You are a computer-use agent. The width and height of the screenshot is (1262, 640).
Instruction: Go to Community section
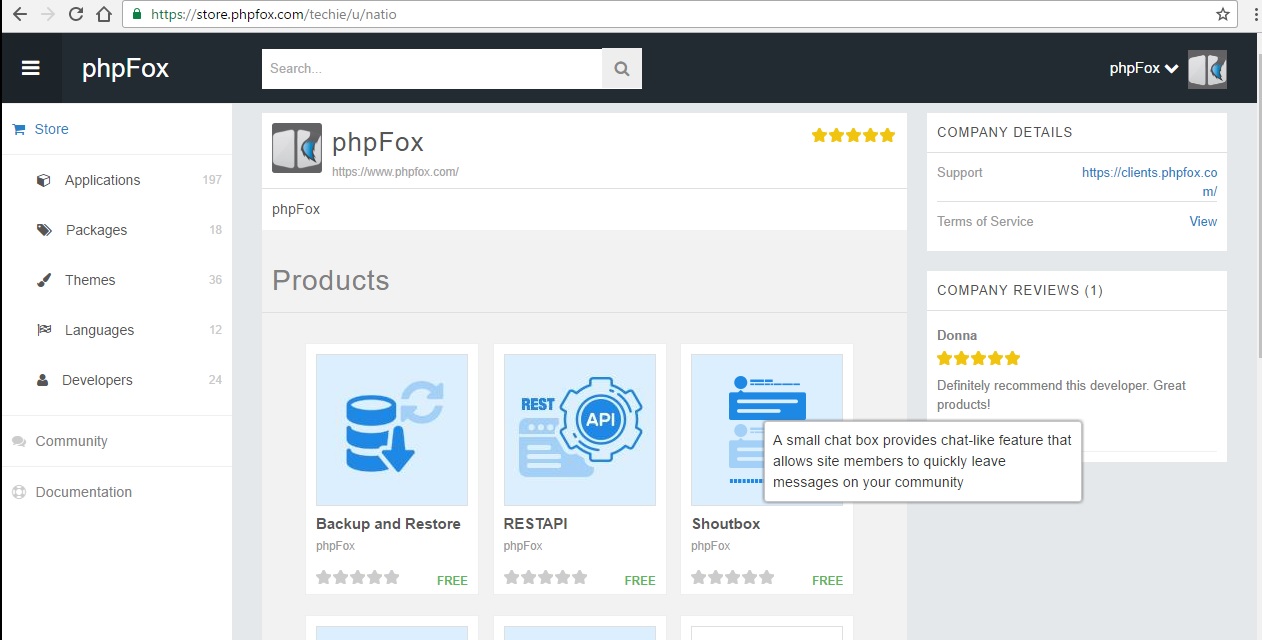pyautogui.click(x=71, y=441)
